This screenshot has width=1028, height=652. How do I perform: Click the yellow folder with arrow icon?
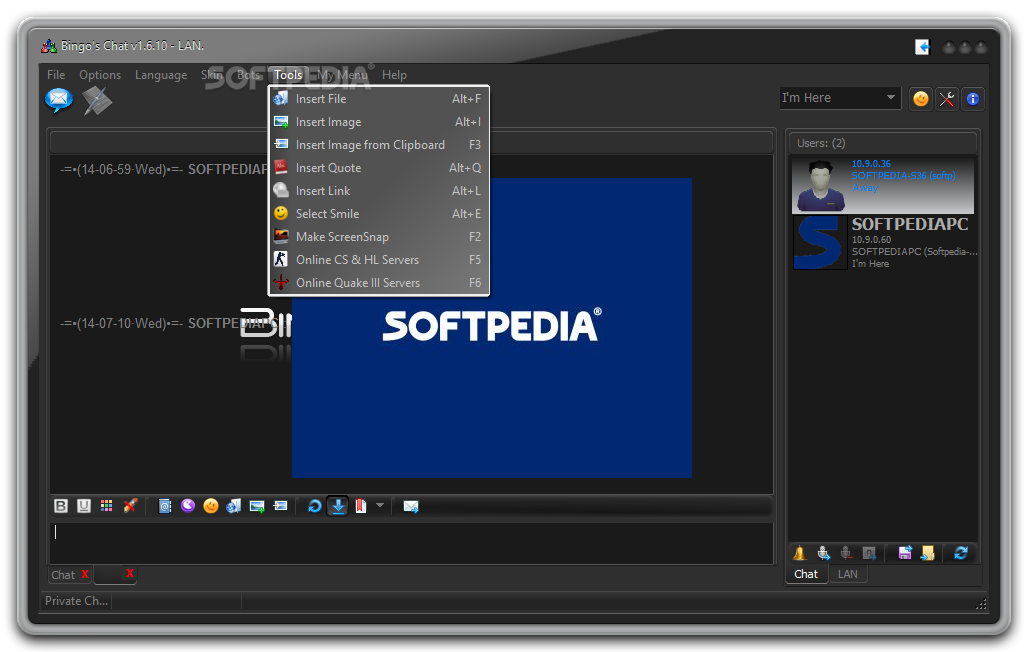928,553
